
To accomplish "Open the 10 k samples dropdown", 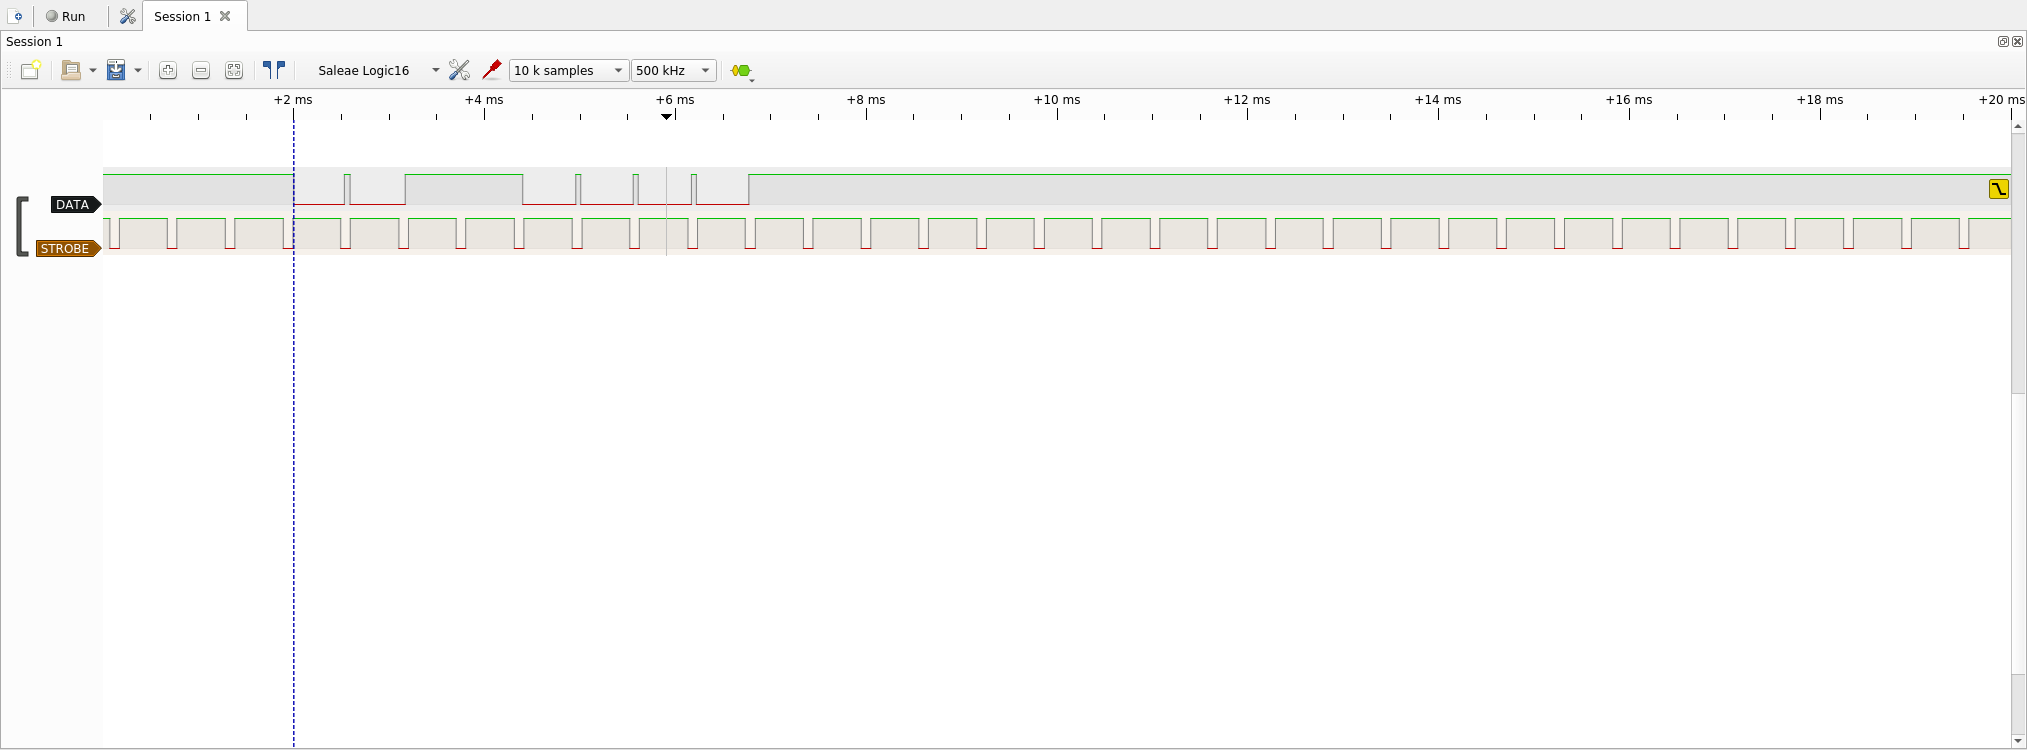I will pyautogui.click(x=568, y=70).
